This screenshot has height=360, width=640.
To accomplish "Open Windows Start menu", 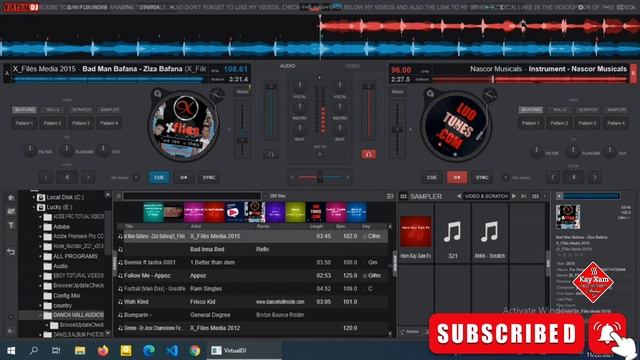I will pos(11,350).
